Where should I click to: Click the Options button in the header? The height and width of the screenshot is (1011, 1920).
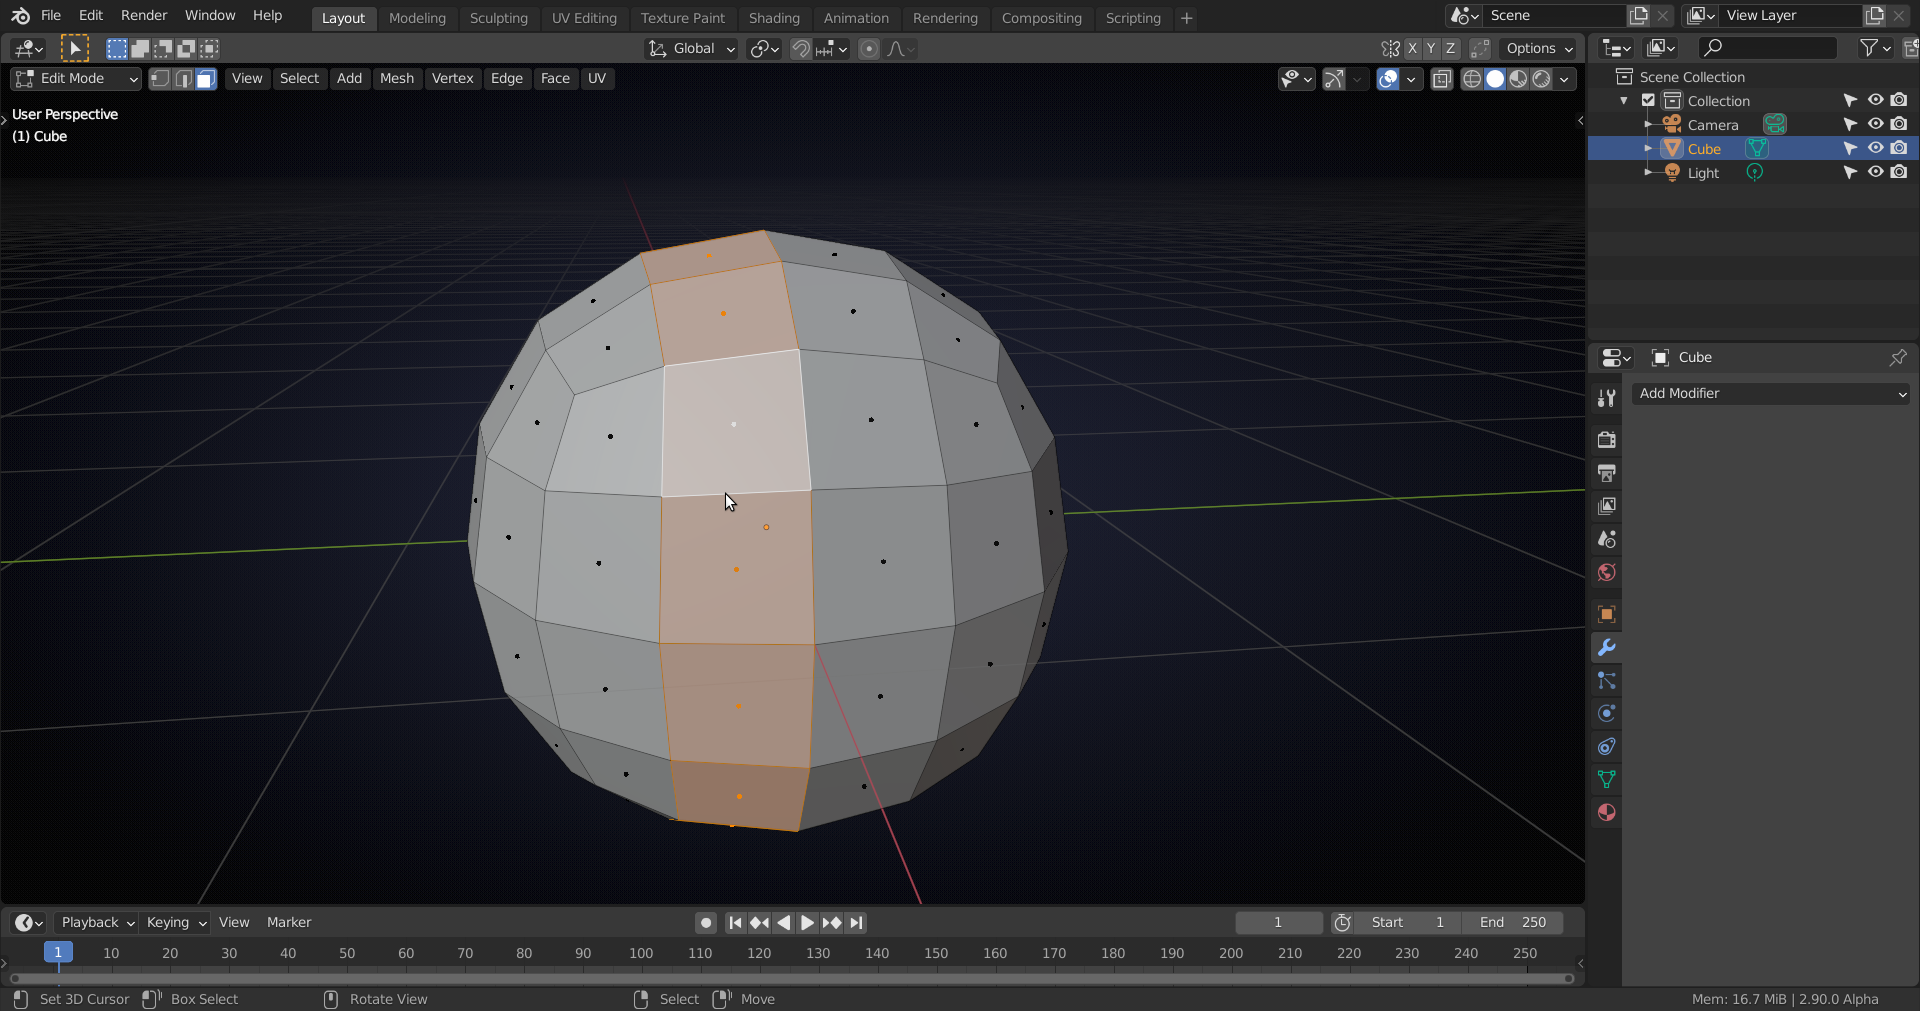[x=1538, y=48]
